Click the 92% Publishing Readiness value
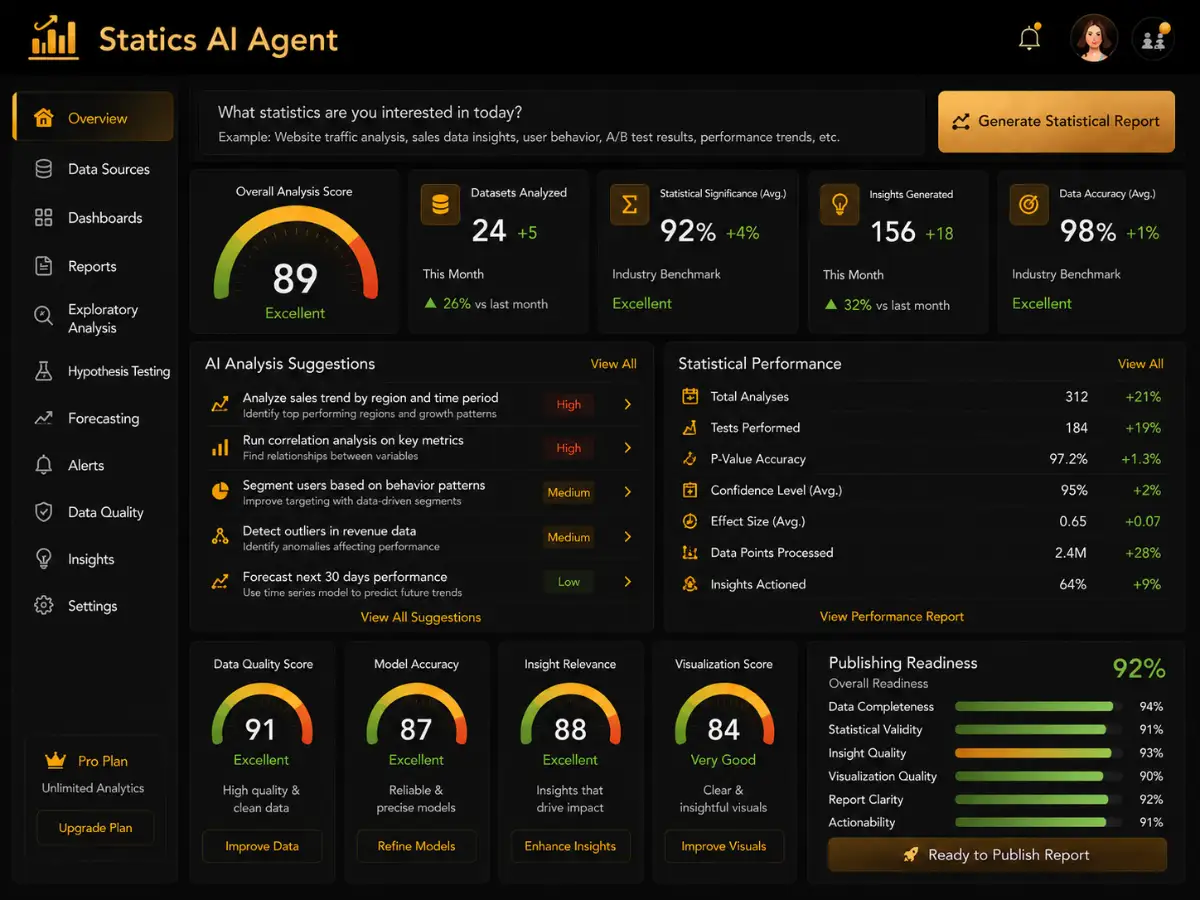 (1139, 668)
